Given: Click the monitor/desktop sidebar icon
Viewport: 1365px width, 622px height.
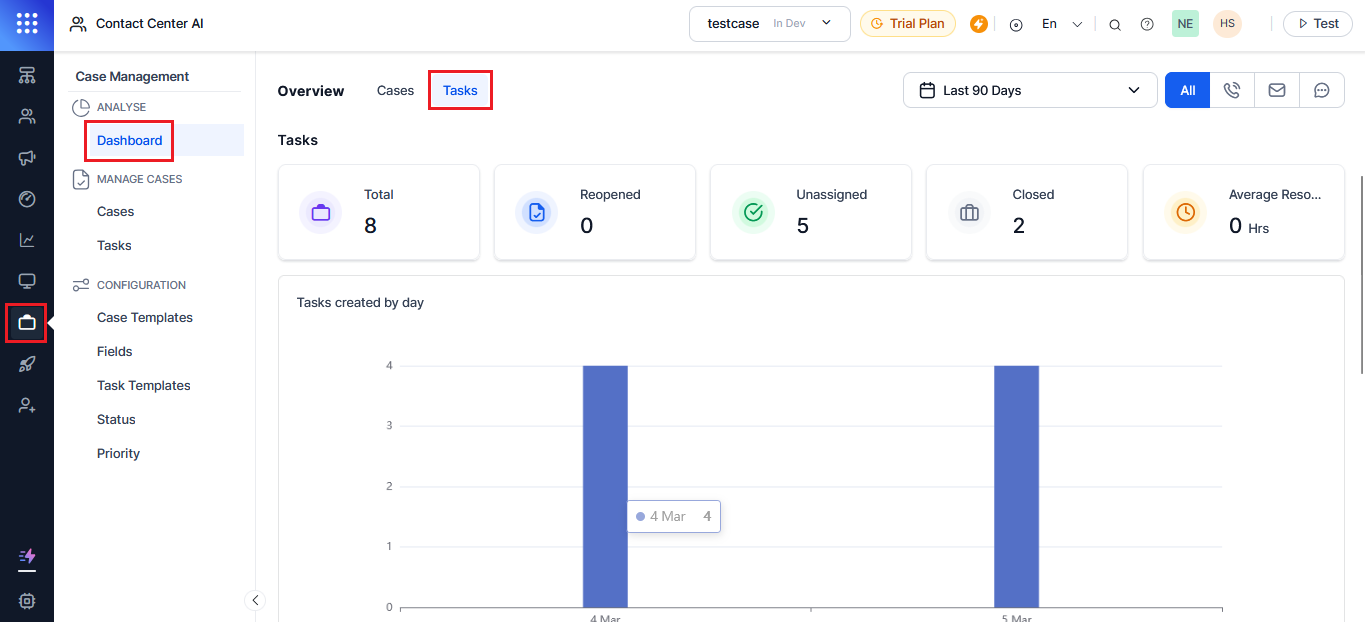Looking at the screenshot, I should (x=26, y=281).
